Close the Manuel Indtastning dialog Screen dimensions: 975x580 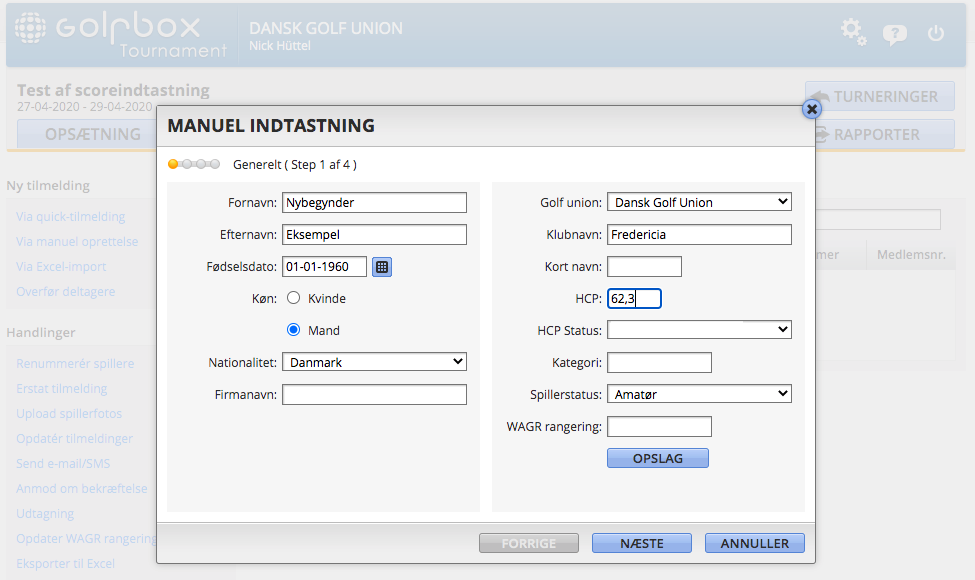[x=812, y=109]
